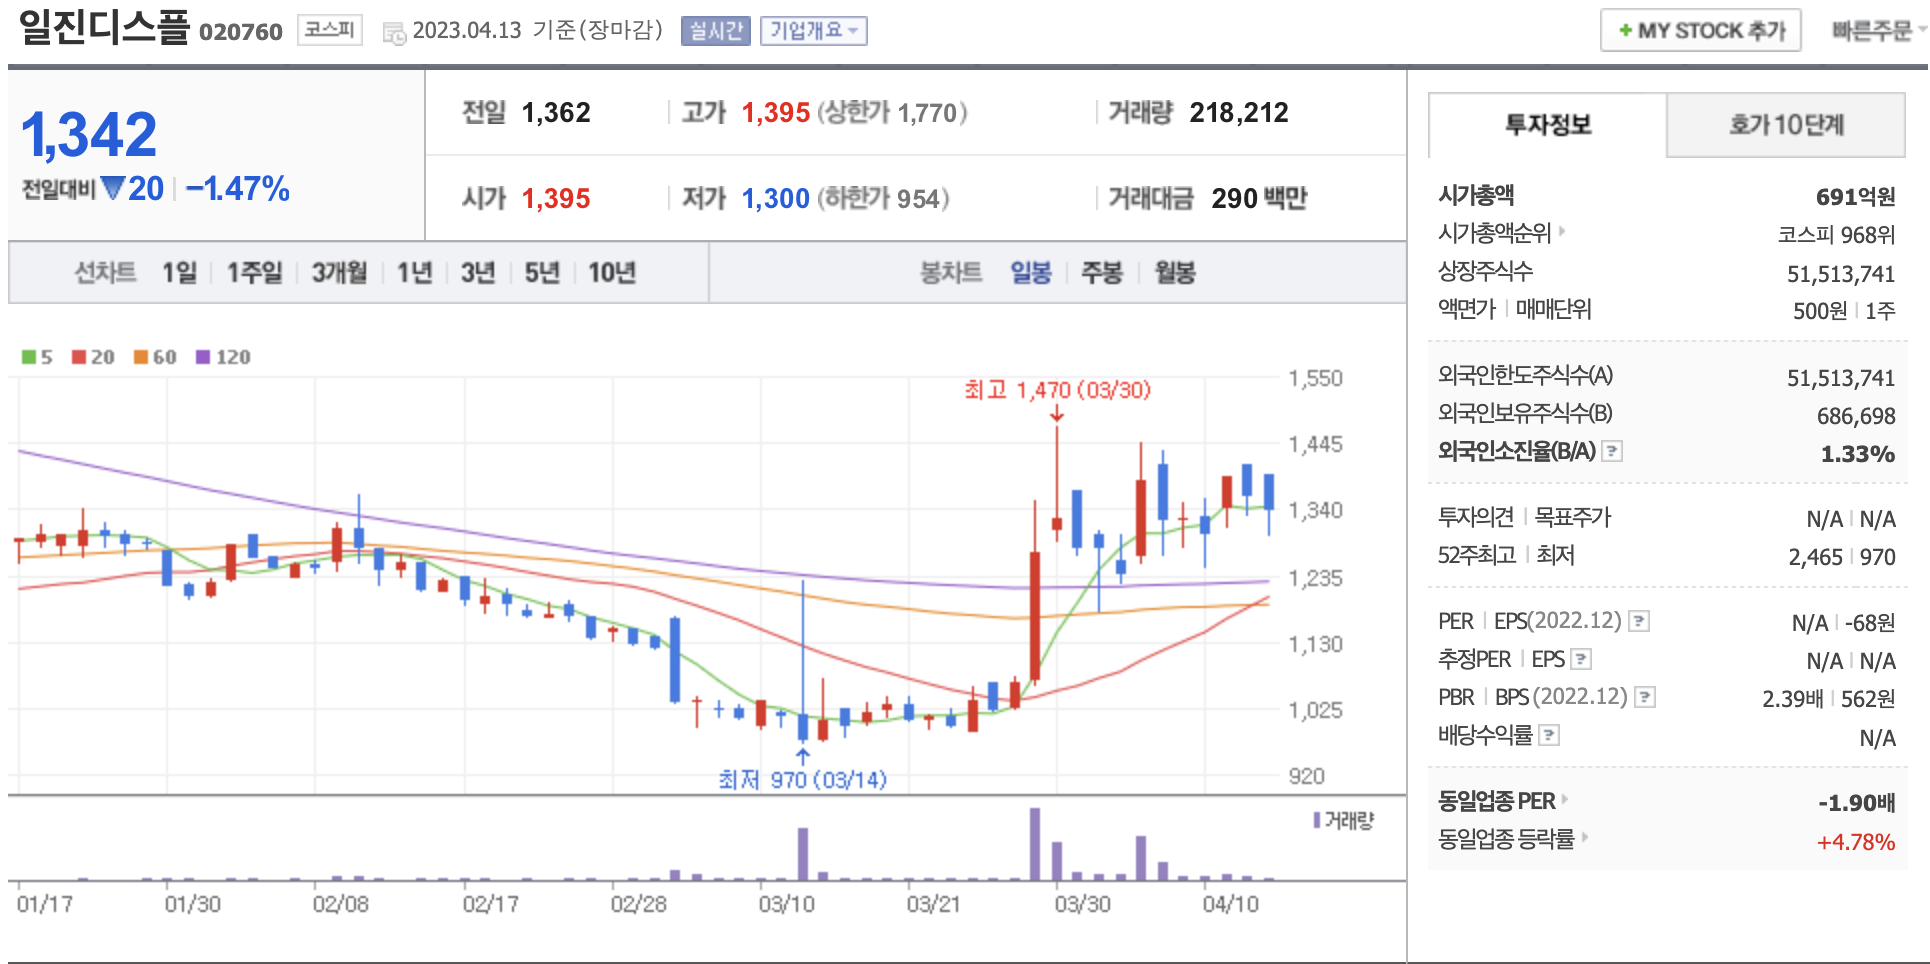Click help icon next to EPS(2022.12)
Screen dimensions: 1930x964
[x=1639, y=621]
